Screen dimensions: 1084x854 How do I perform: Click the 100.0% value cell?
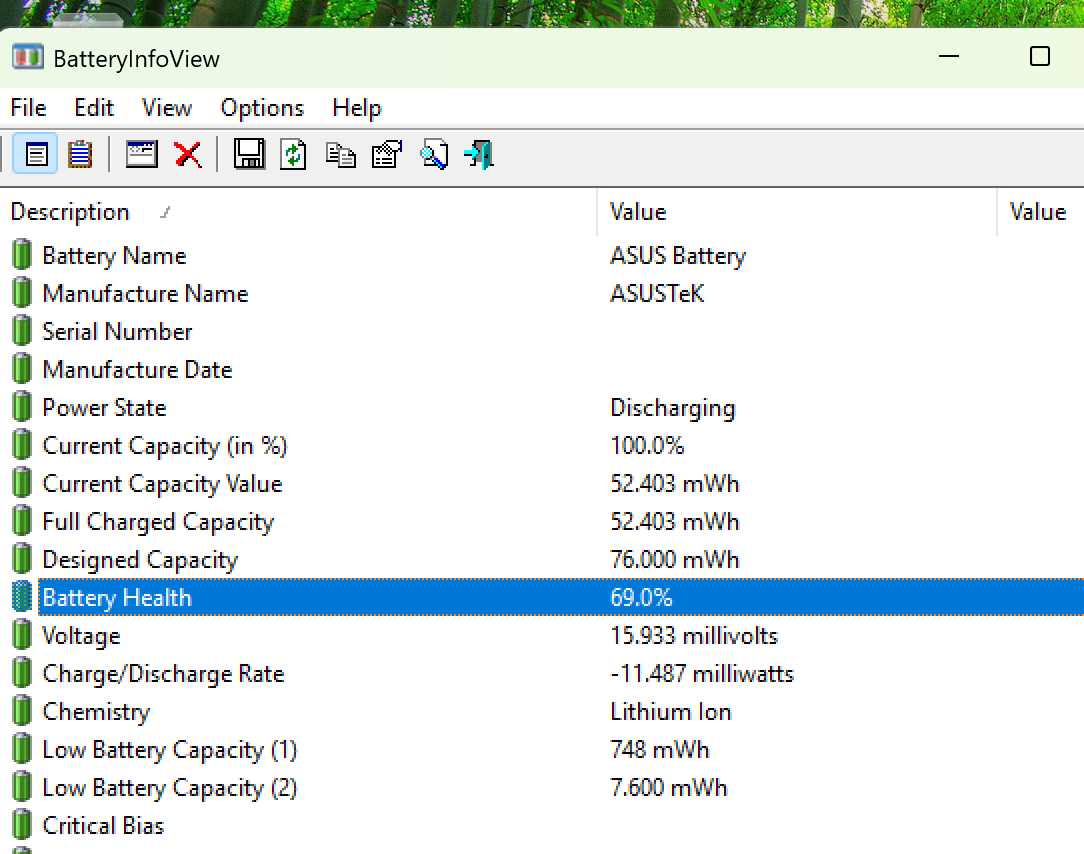click(647, 445)
